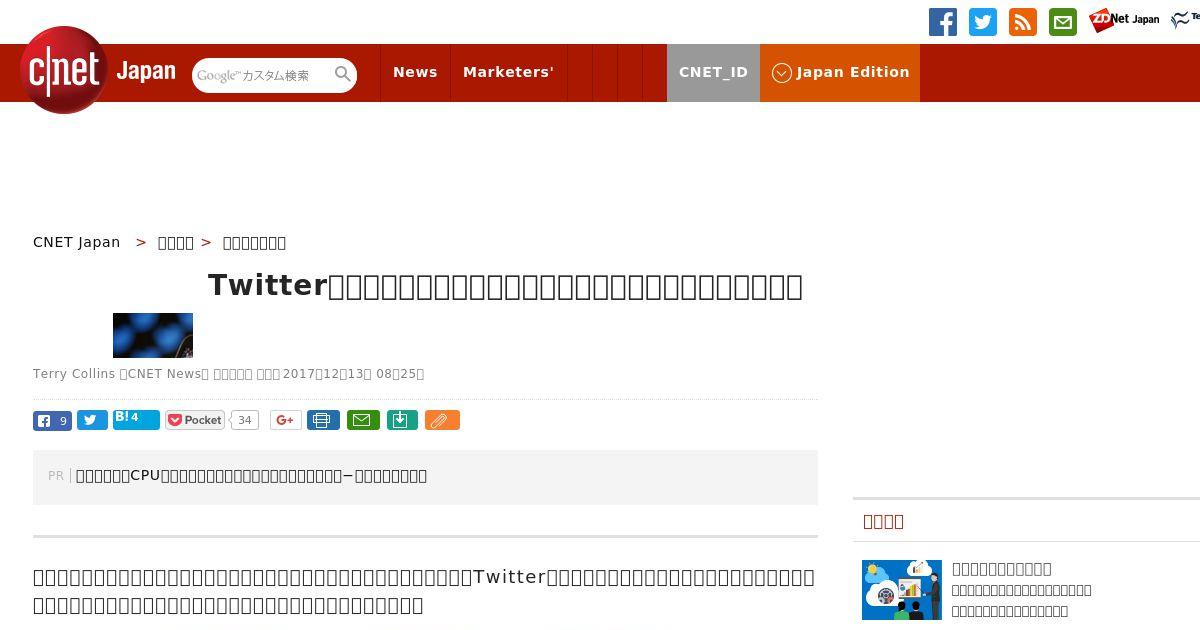
Task: Bookmark article with Hatena B! button
Action: point(136,420)
